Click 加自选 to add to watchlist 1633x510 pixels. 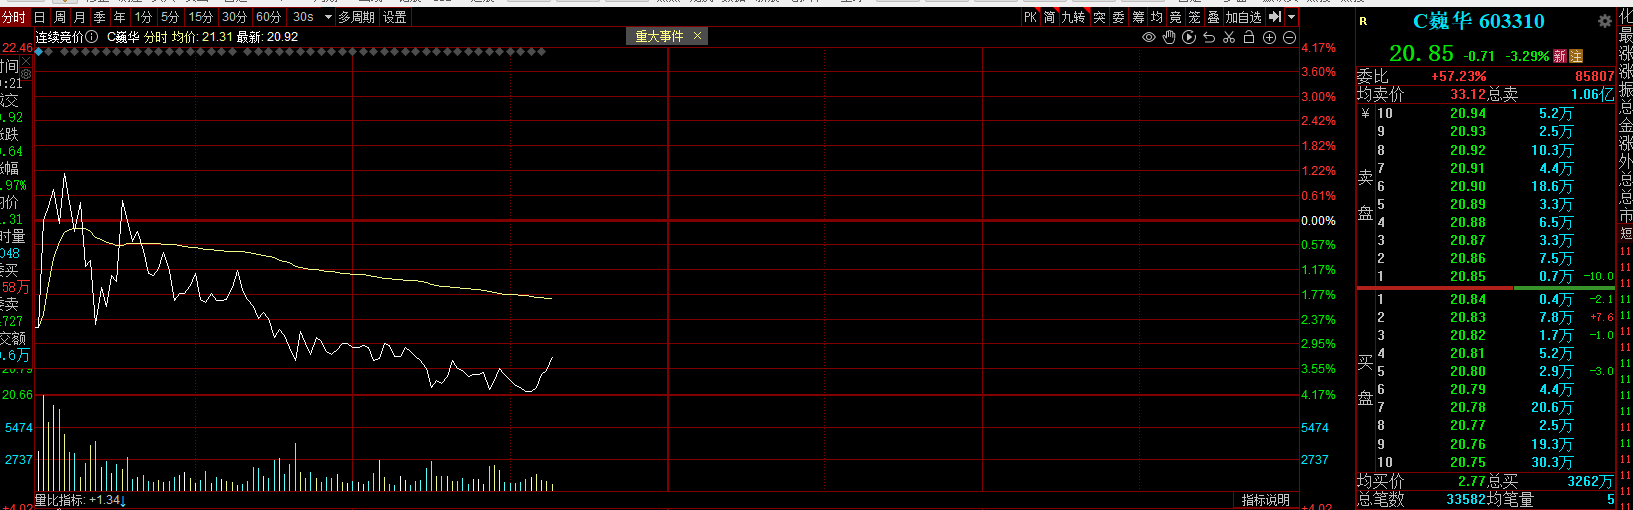tap(1244, 17)
